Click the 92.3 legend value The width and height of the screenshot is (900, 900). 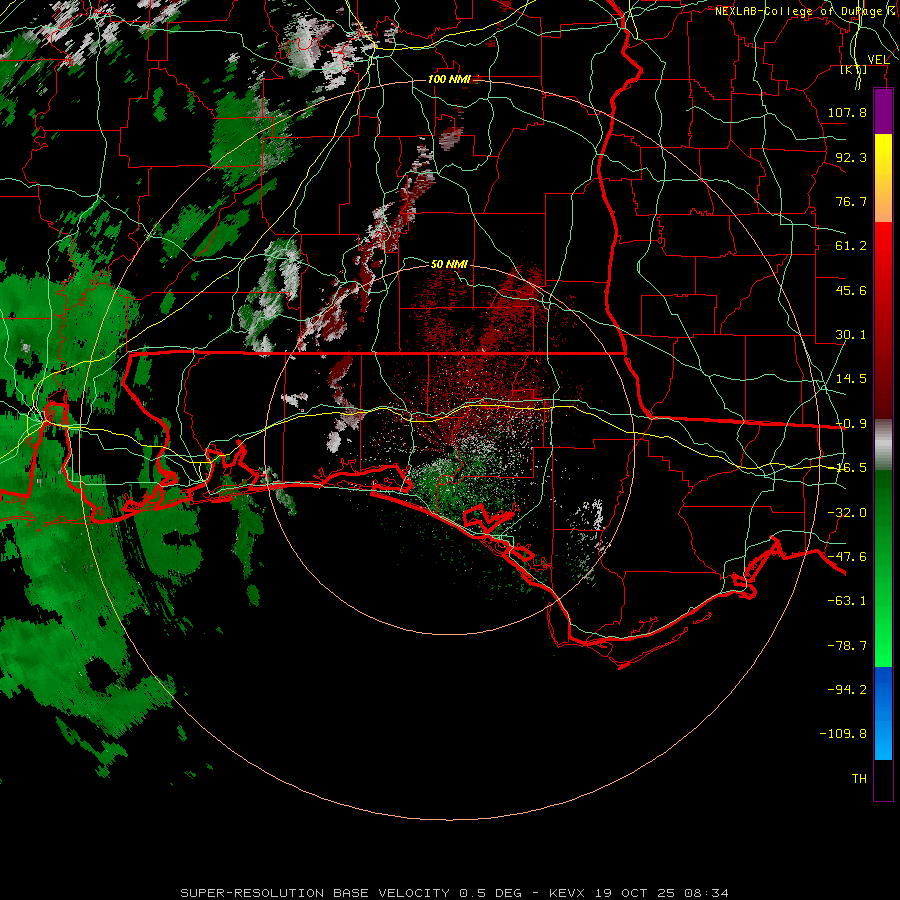(x=851, y=157)
